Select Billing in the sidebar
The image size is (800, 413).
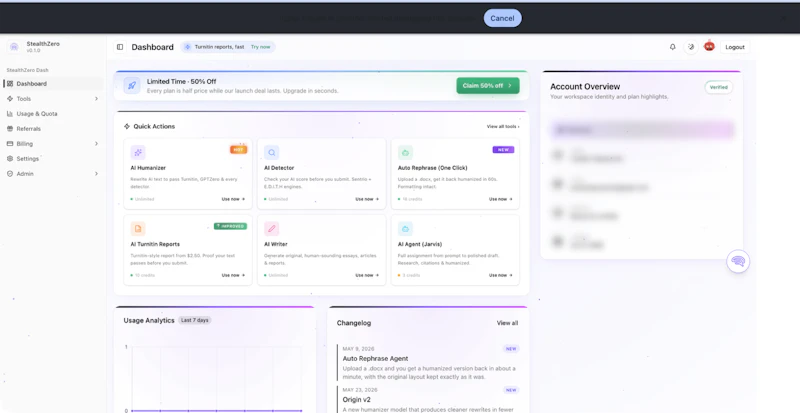pos(53,144)
